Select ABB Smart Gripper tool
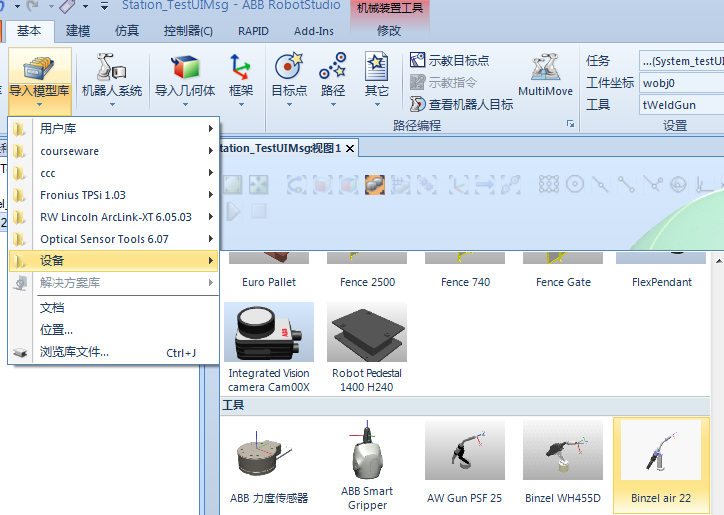 pyautogui.click(x=367, y=465)
